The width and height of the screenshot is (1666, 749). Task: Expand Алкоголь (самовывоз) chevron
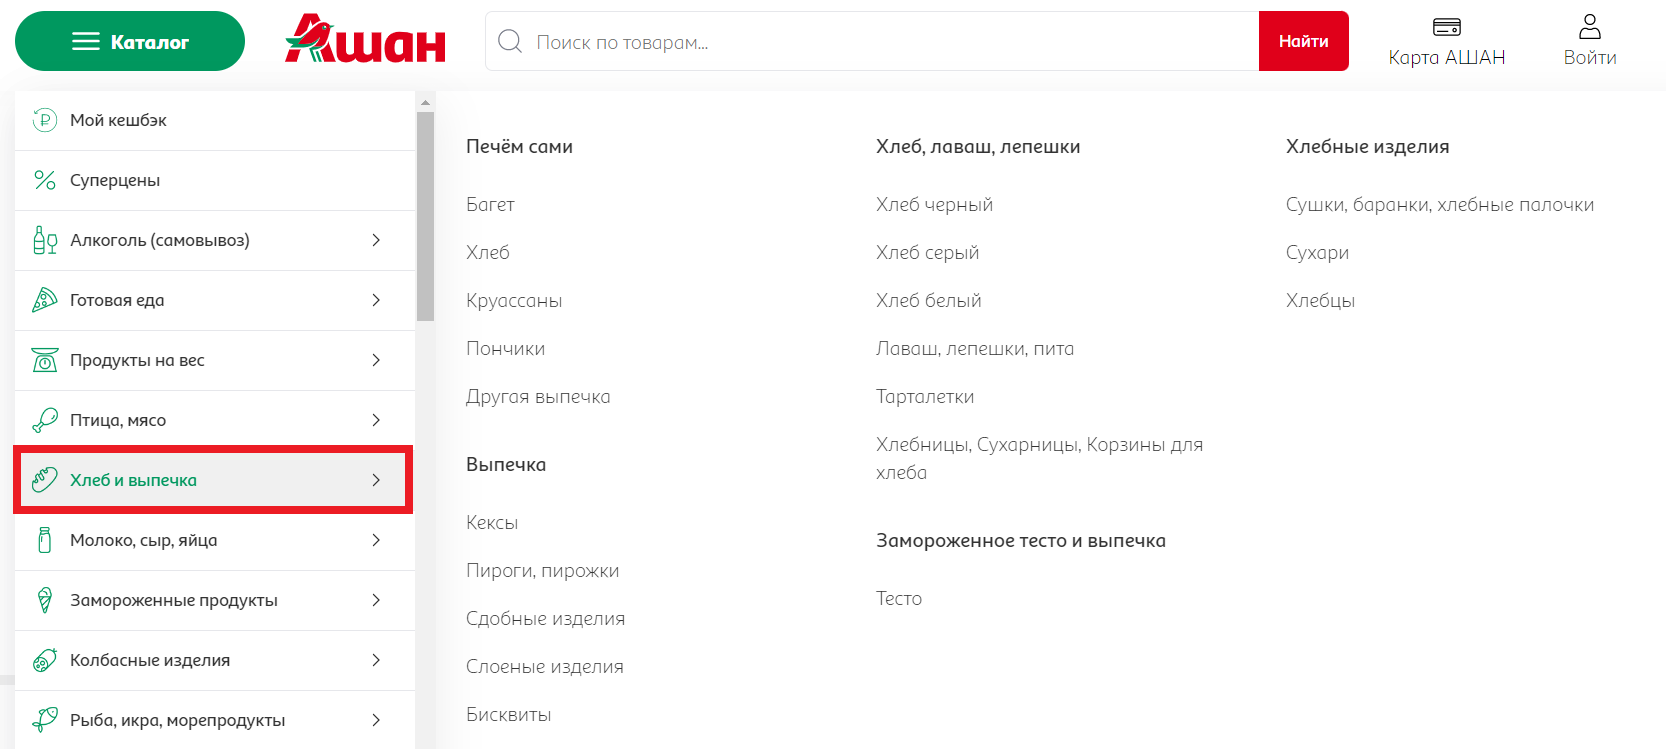(x=376, y=240)
